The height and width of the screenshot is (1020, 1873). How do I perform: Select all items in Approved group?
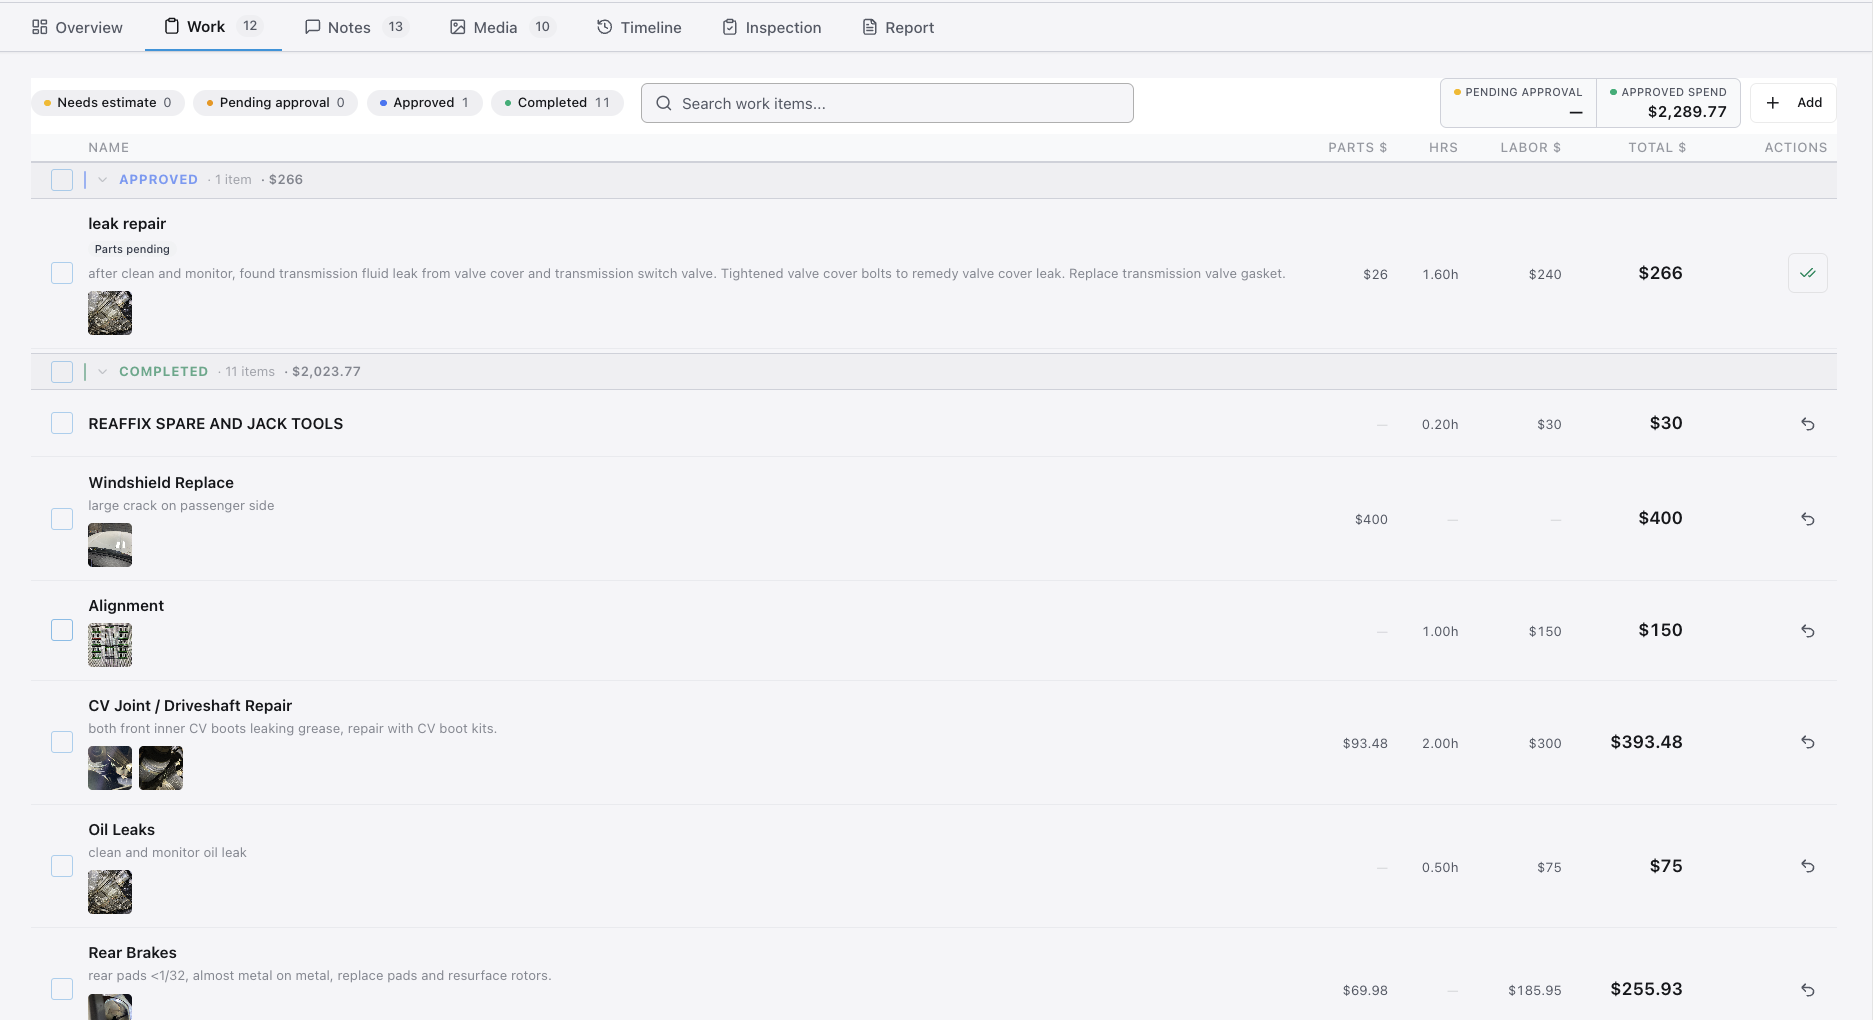[62, 180]
